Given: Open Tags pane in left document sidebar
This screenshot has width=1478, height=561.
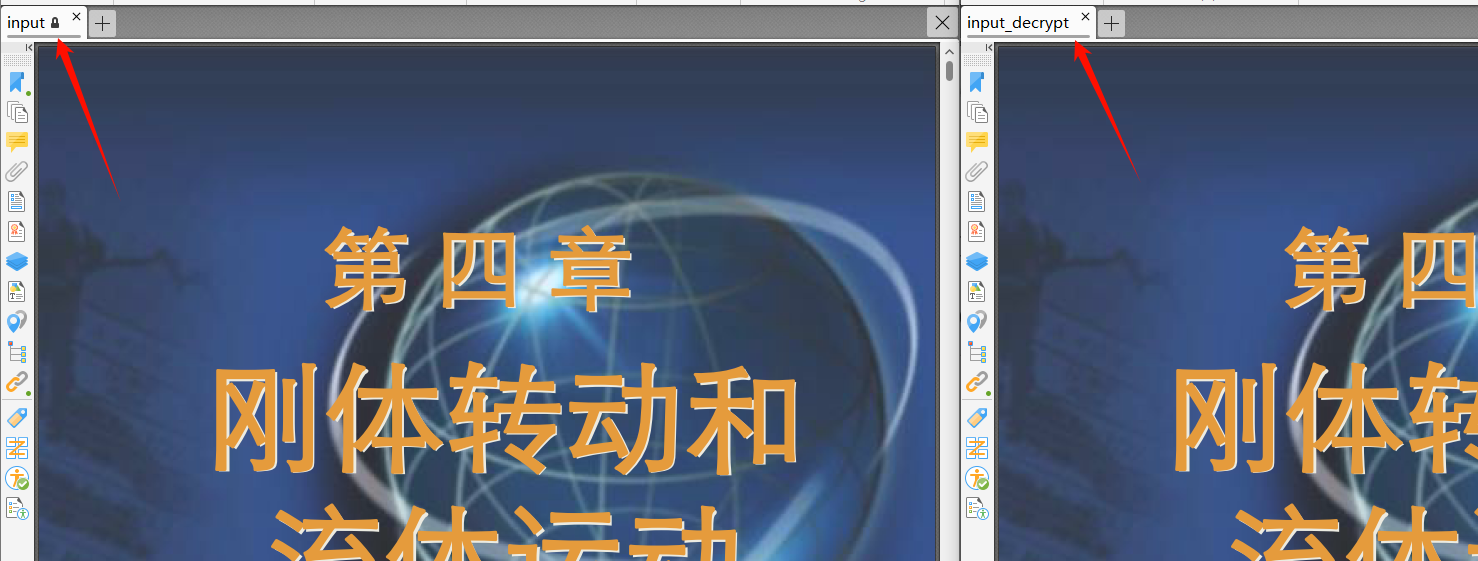Looking at the screenshot, I should click(x=16, y=417).
